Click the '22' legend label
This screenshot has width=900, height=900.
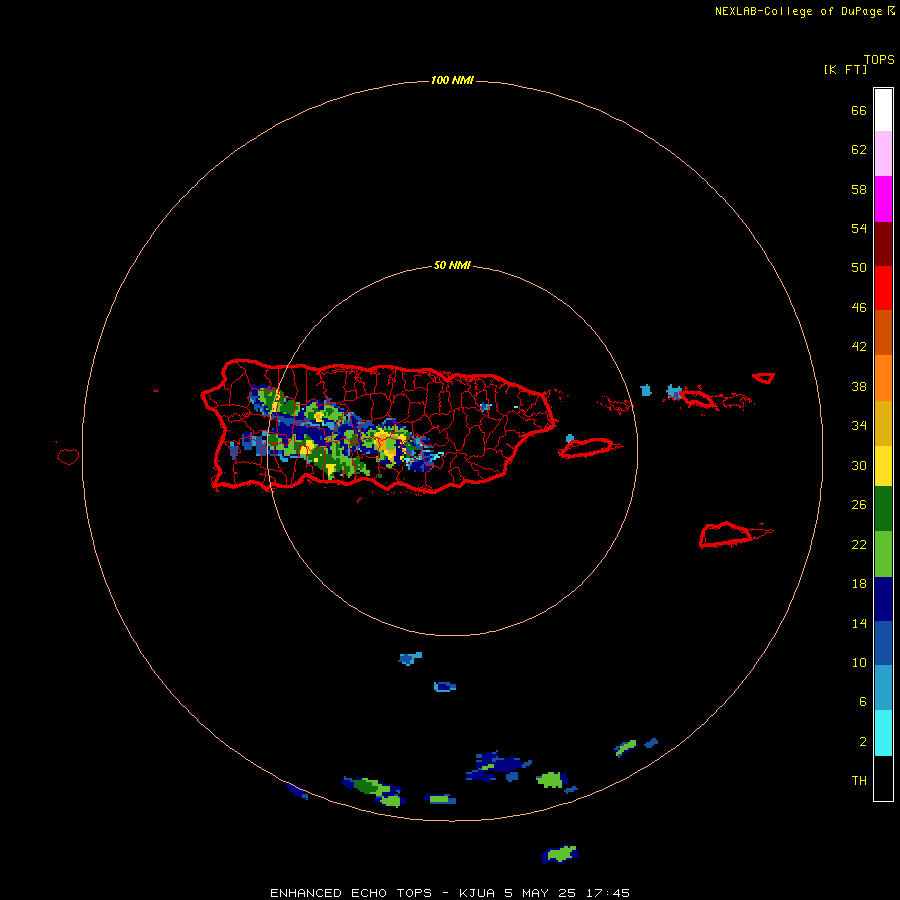(859, 544)
